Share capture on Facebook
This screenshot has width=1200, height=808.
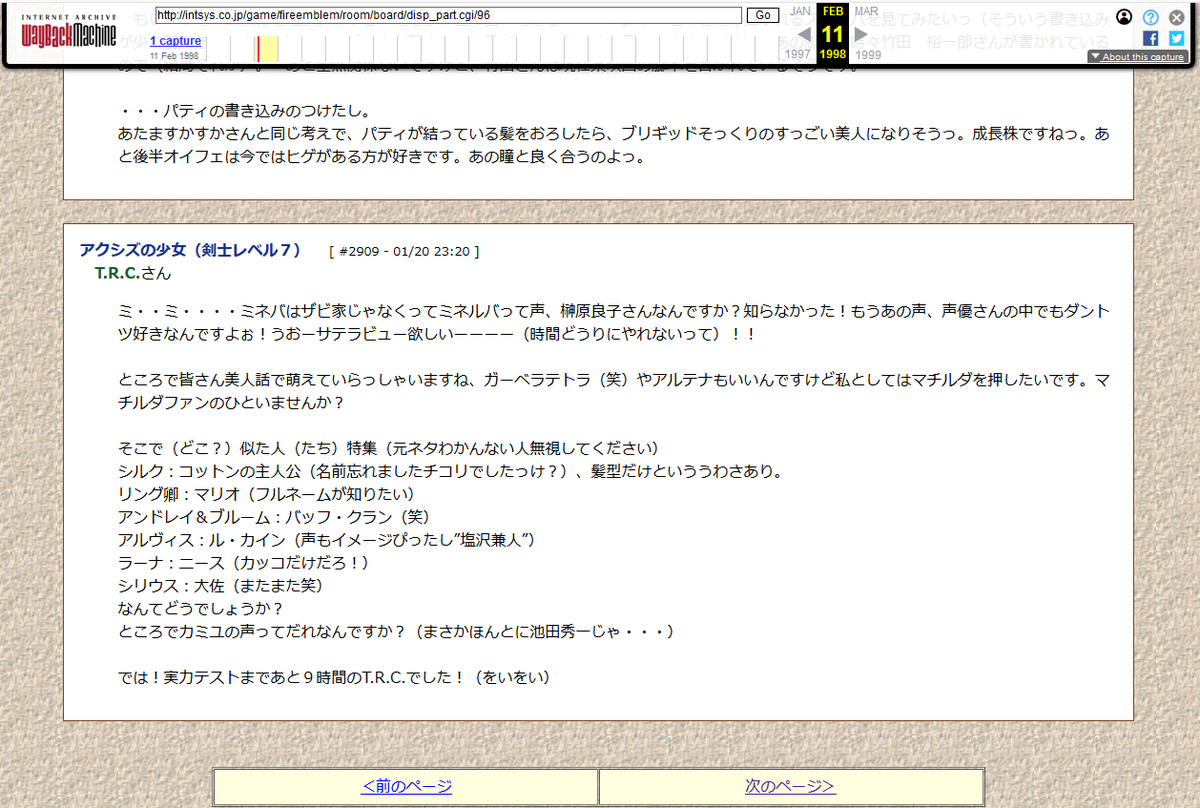[1151, 38]
